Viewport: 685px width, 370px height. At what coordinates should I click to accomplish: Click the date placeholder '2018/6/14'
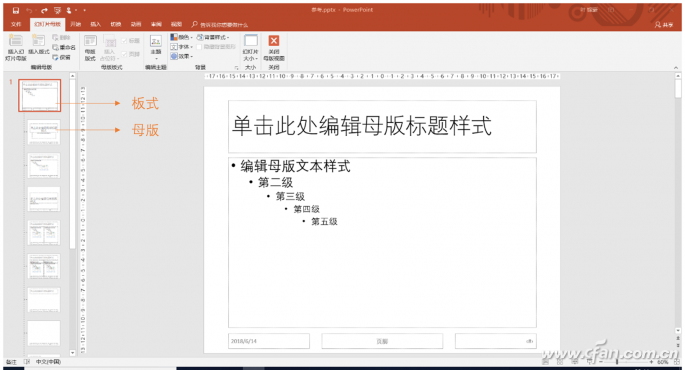(x=269, y=341)
